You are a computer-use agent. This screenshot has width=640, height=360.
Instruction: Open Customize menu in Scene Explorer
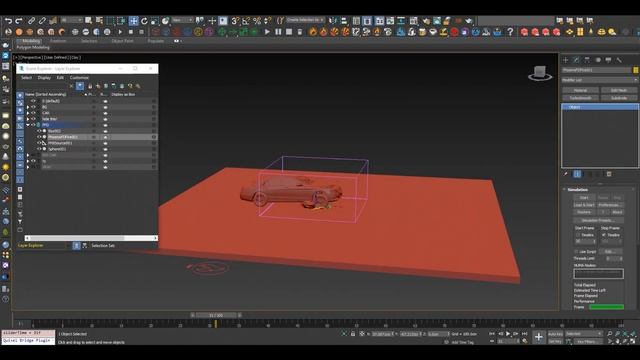coord(79,78)
